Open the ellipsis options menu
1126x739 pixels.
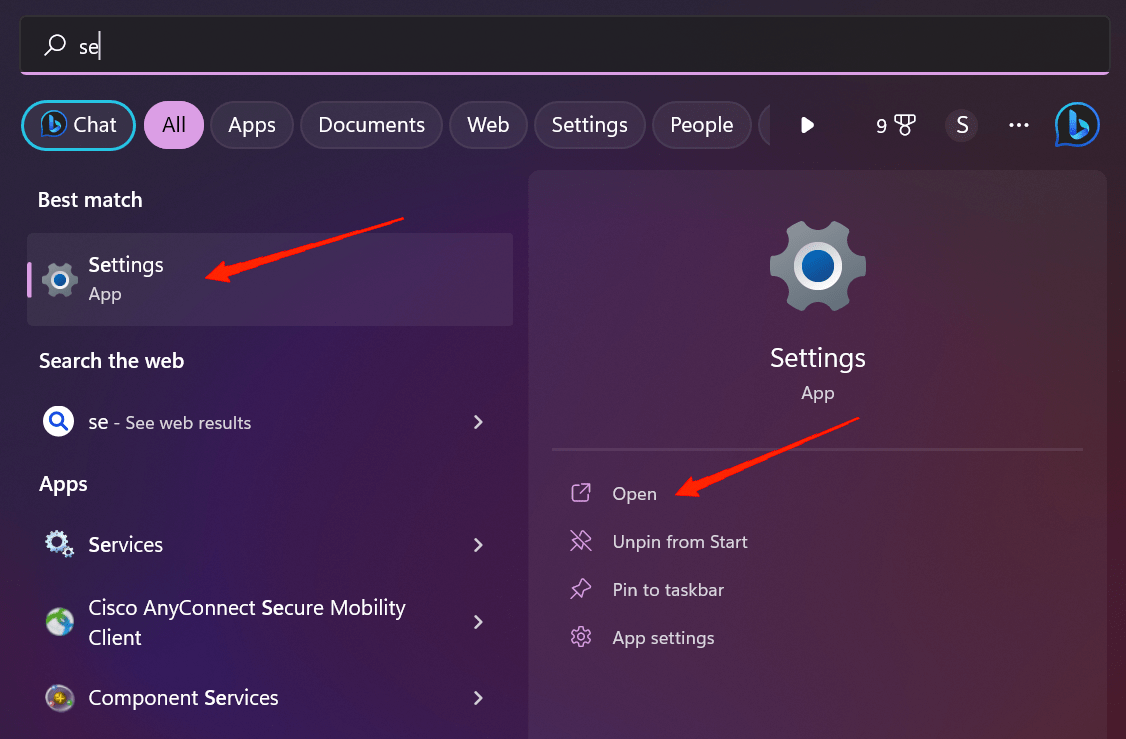[1018, 125]
